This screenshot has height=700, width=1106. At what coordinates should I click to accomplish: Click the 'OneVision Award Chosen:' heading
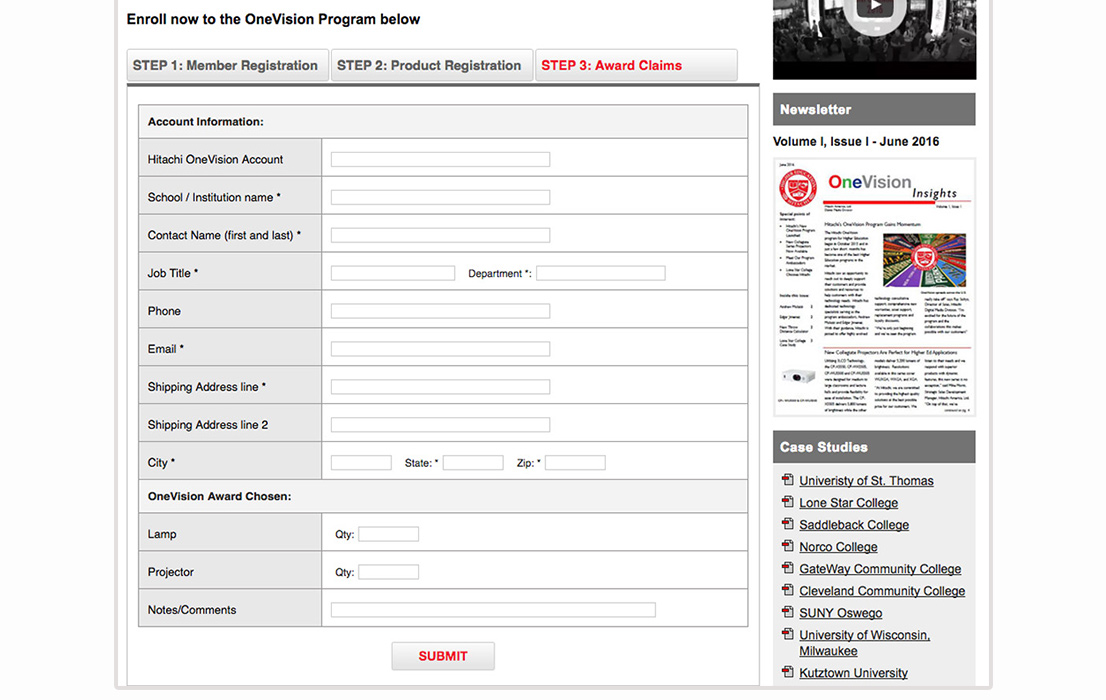(x=219, y=496)
